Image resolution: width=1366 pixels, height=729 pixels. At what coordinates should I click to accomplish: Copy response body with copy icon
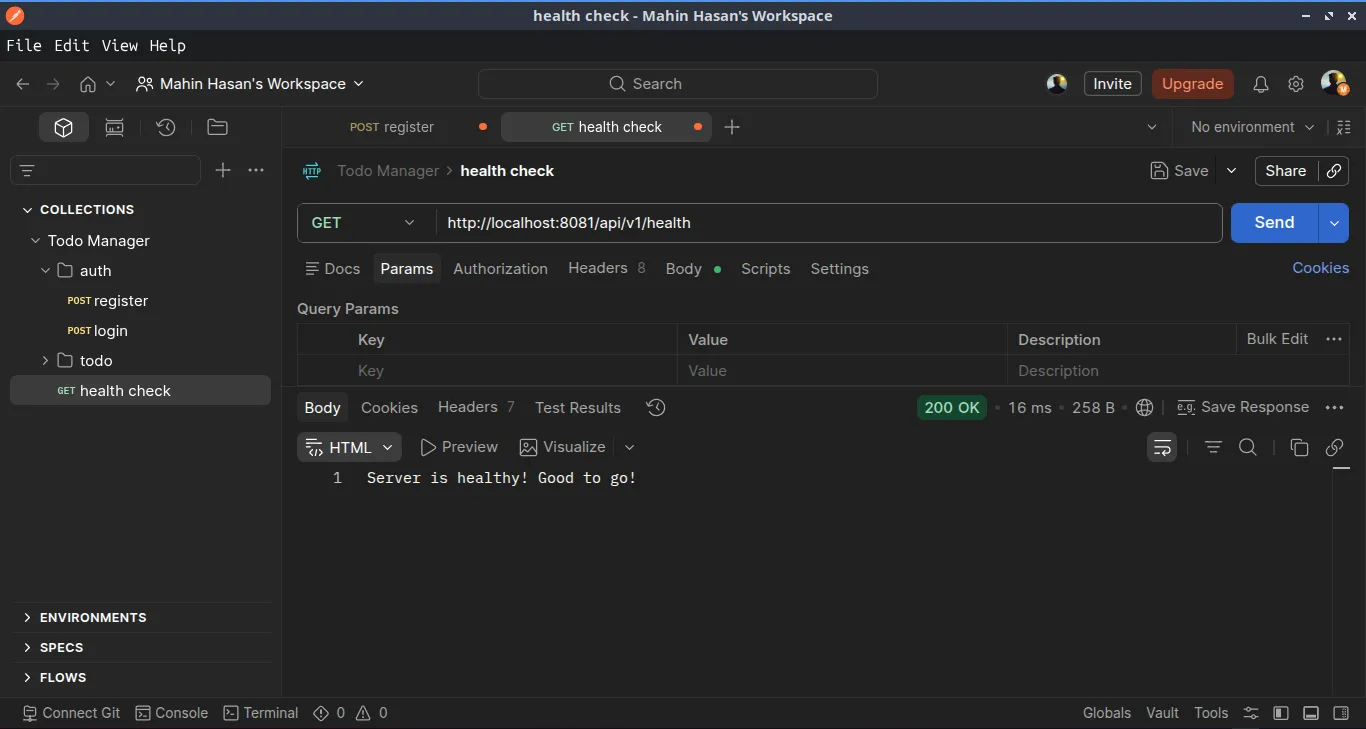point(1299,447)
